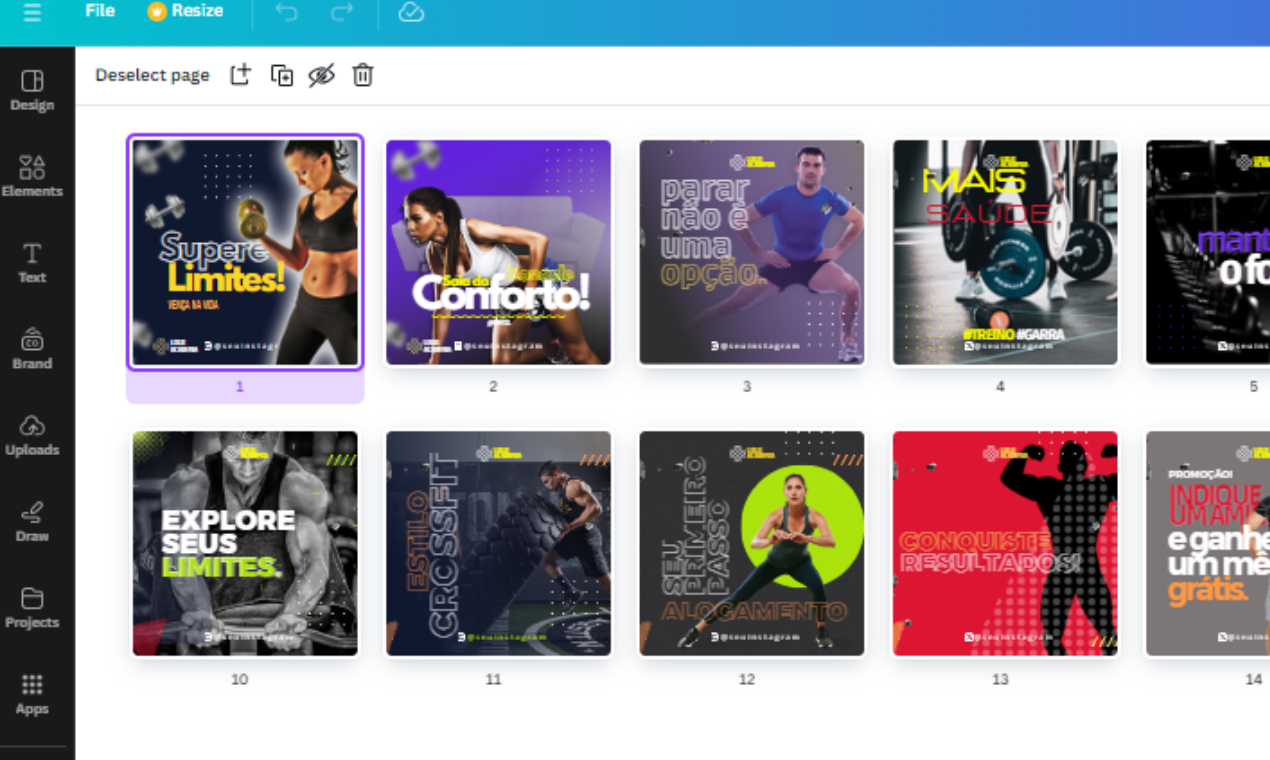The image size is (1270, 760).
Task: Check cloud save status icon
Action: coord(411,12)
